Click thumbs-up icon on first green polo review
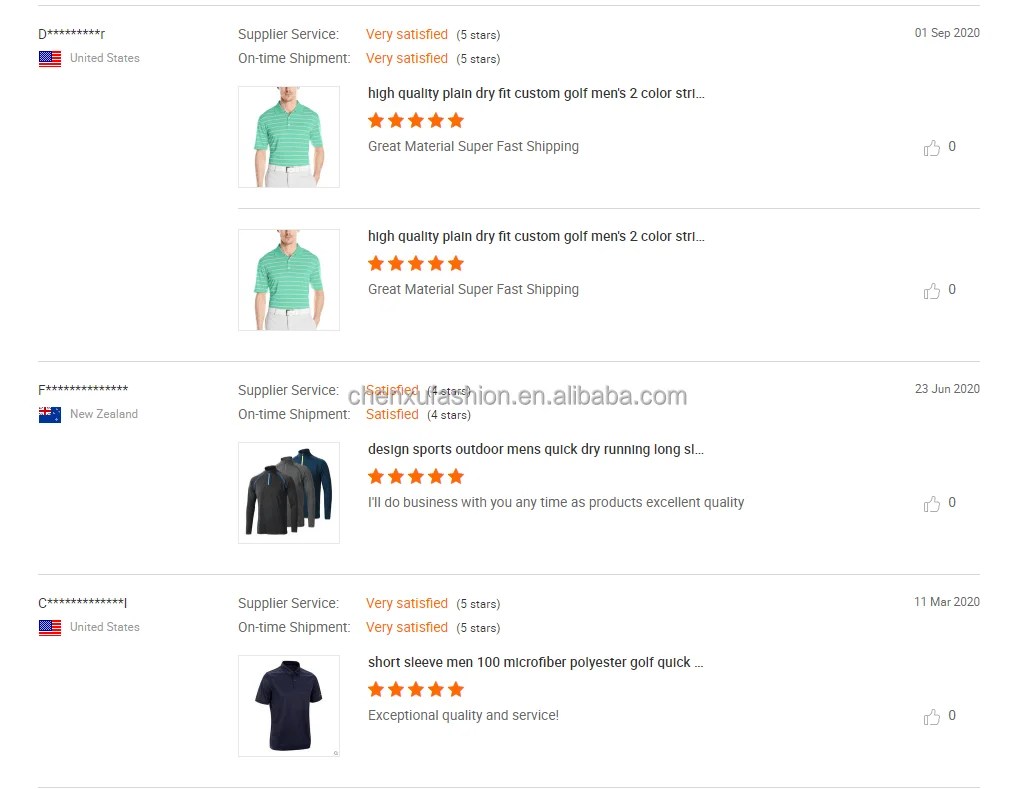Screen dimensions: 1033x789 pos(932,148)
